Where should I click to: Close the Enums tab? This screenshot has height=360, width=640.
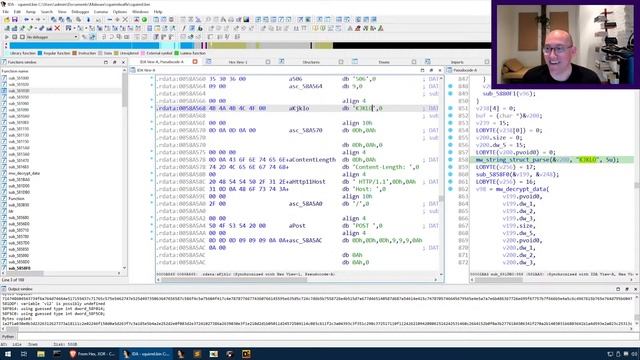(x=414, y=62)
